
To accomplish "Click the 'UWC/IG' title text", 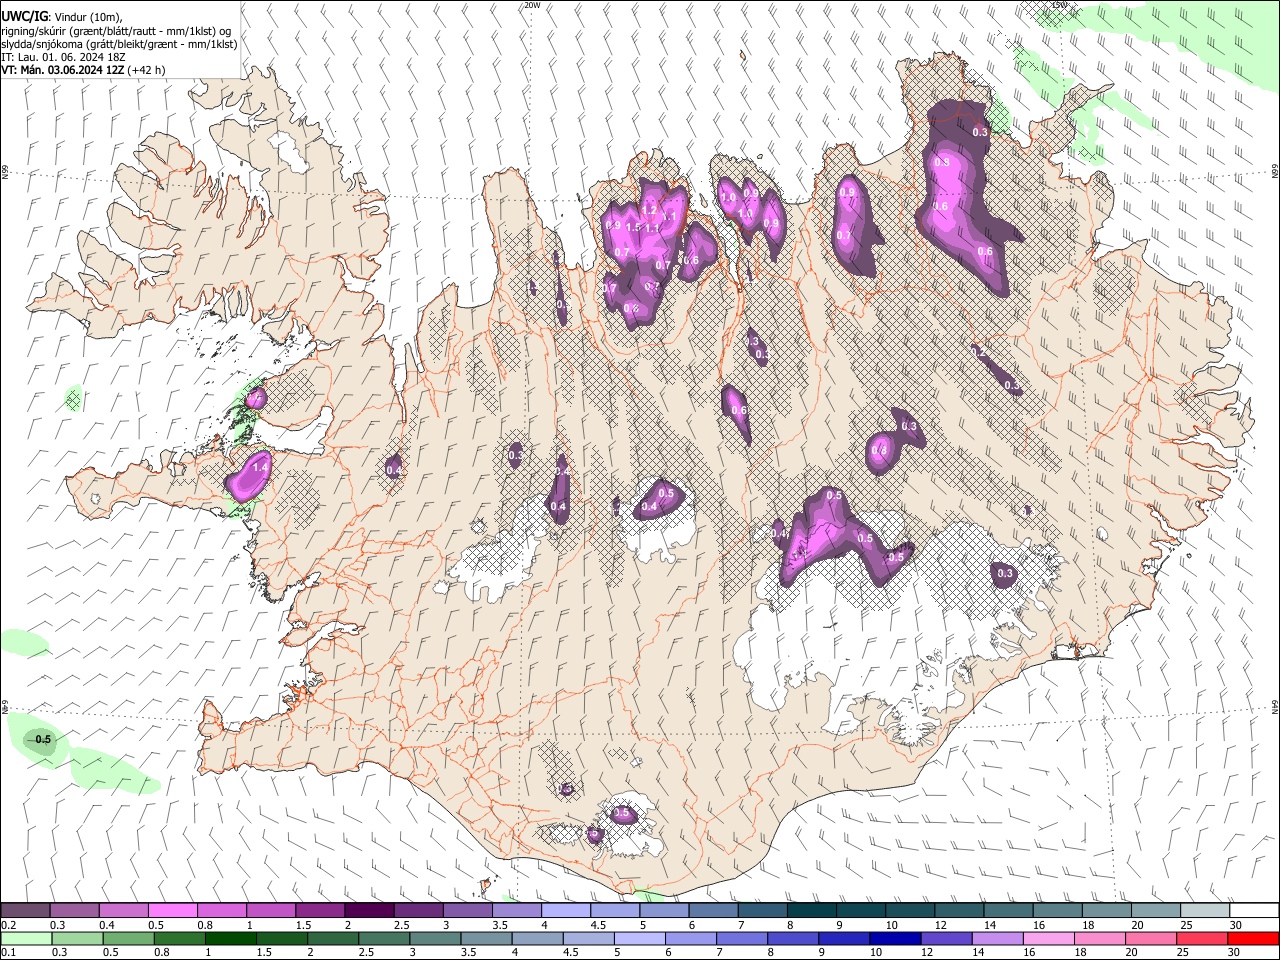I will tap(24, 15).
